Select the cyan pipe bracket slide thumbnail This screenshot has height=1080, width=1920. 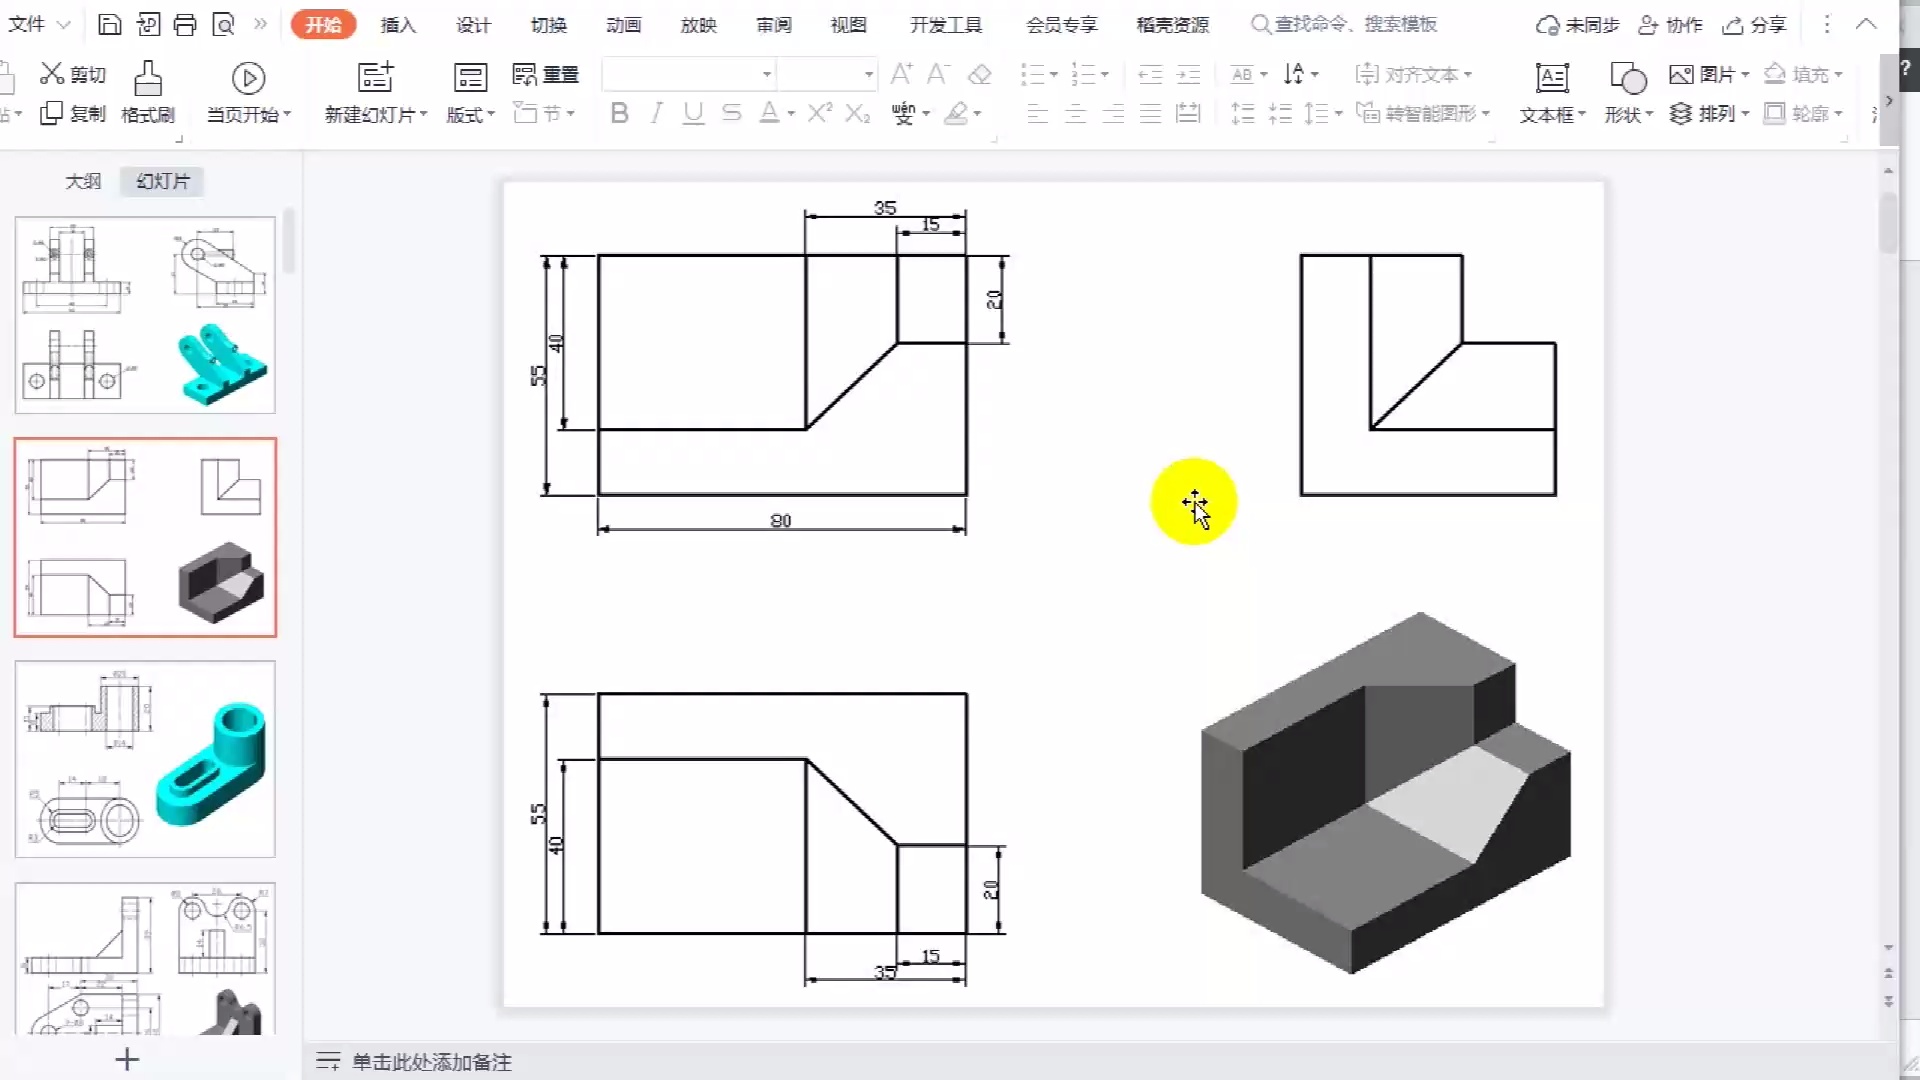(x=145, y=759)
